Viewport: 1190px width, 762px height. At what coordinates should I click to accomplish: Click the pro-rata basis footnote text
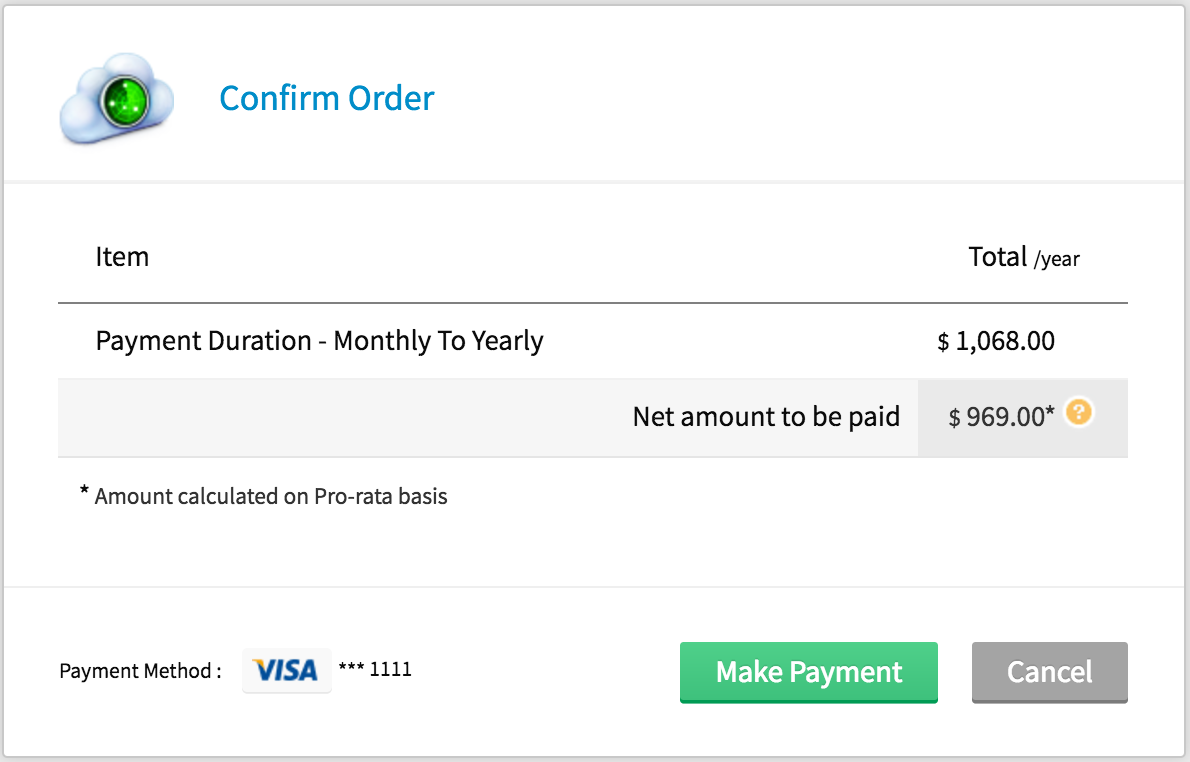271,496
